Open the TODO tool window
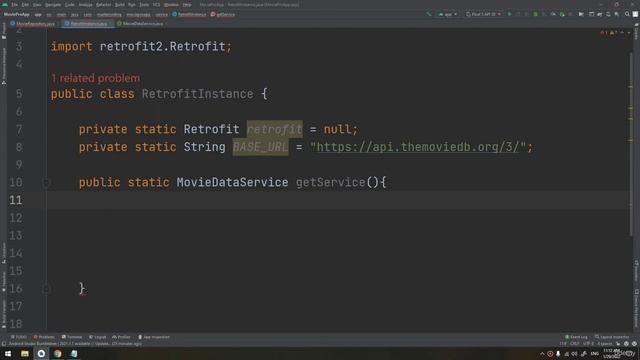 click(x=19, y=337)
